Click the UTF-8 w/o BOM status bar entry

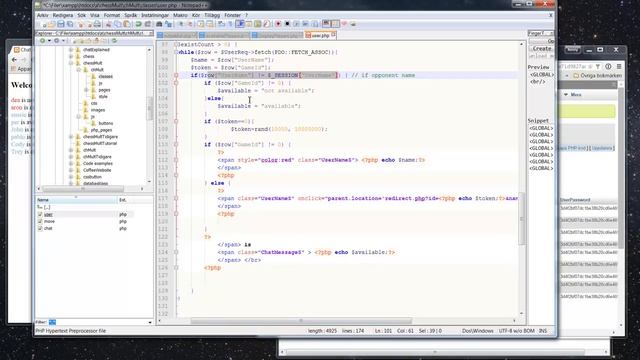pos(516,331)
